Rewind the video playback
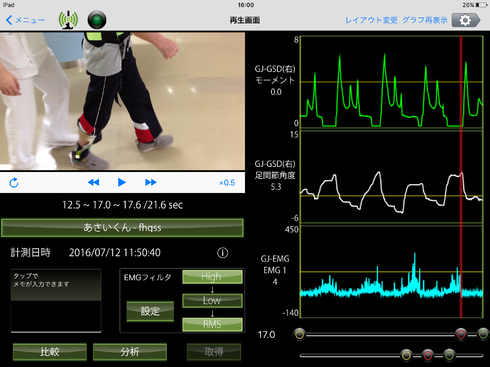Image resolution: width=490 pixels, height=367 pixels. pyautogui.click(x=93, y=182)
